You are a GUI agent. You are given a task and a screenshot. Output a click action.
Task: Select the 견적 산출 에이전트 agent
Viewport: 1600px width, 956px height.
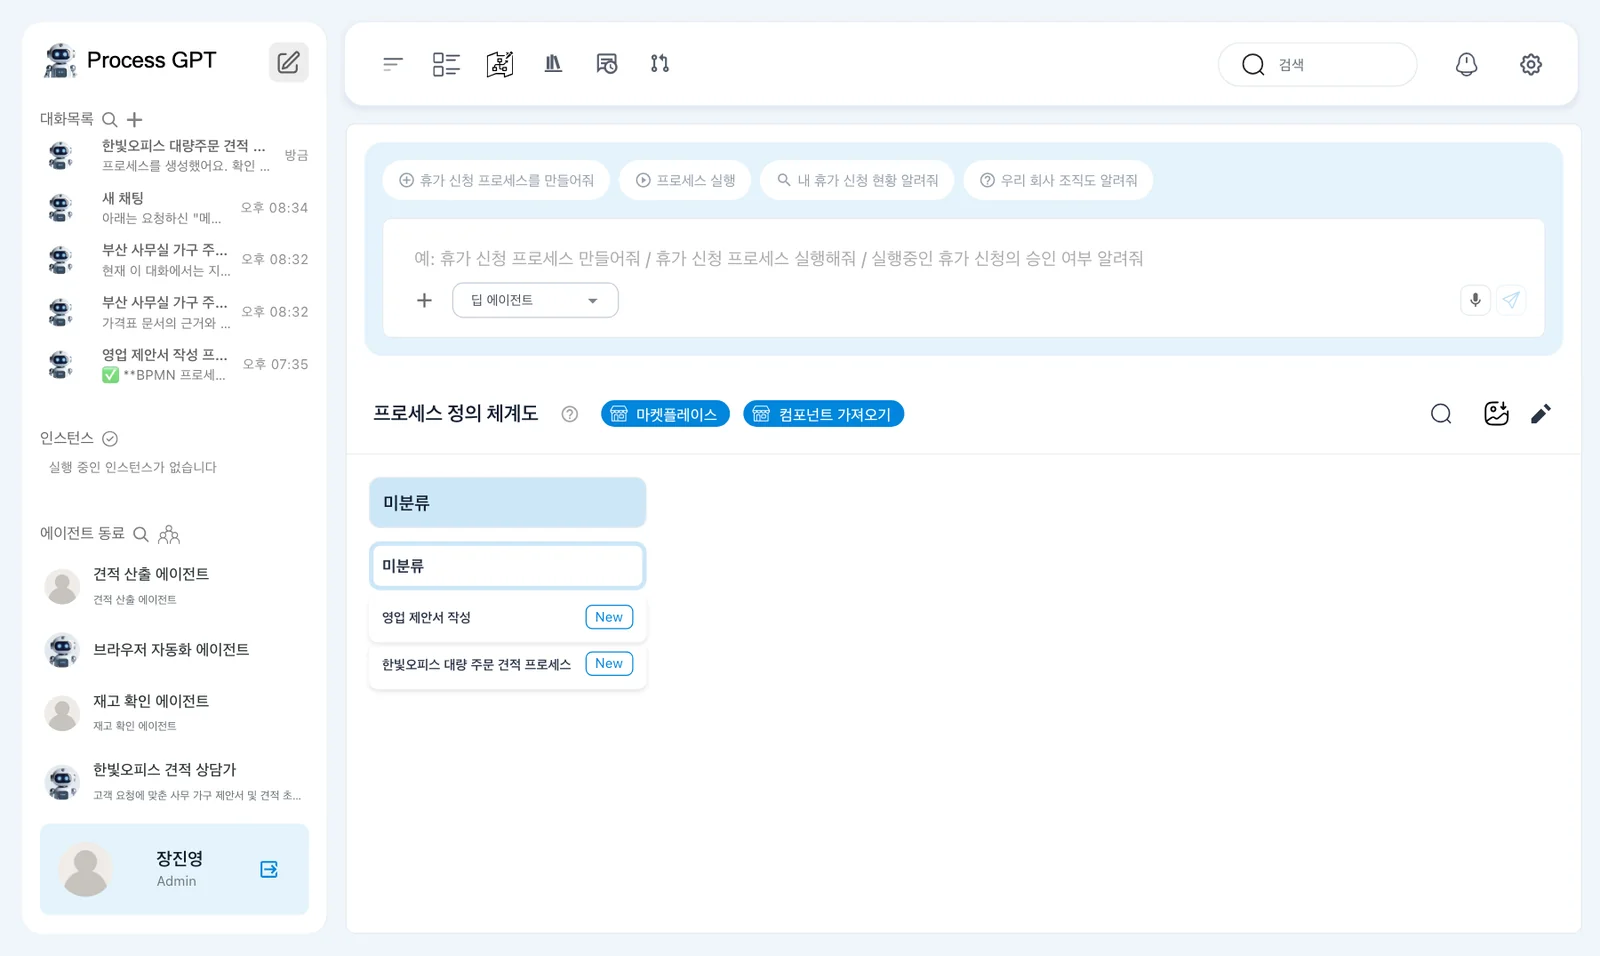point(175,586)
